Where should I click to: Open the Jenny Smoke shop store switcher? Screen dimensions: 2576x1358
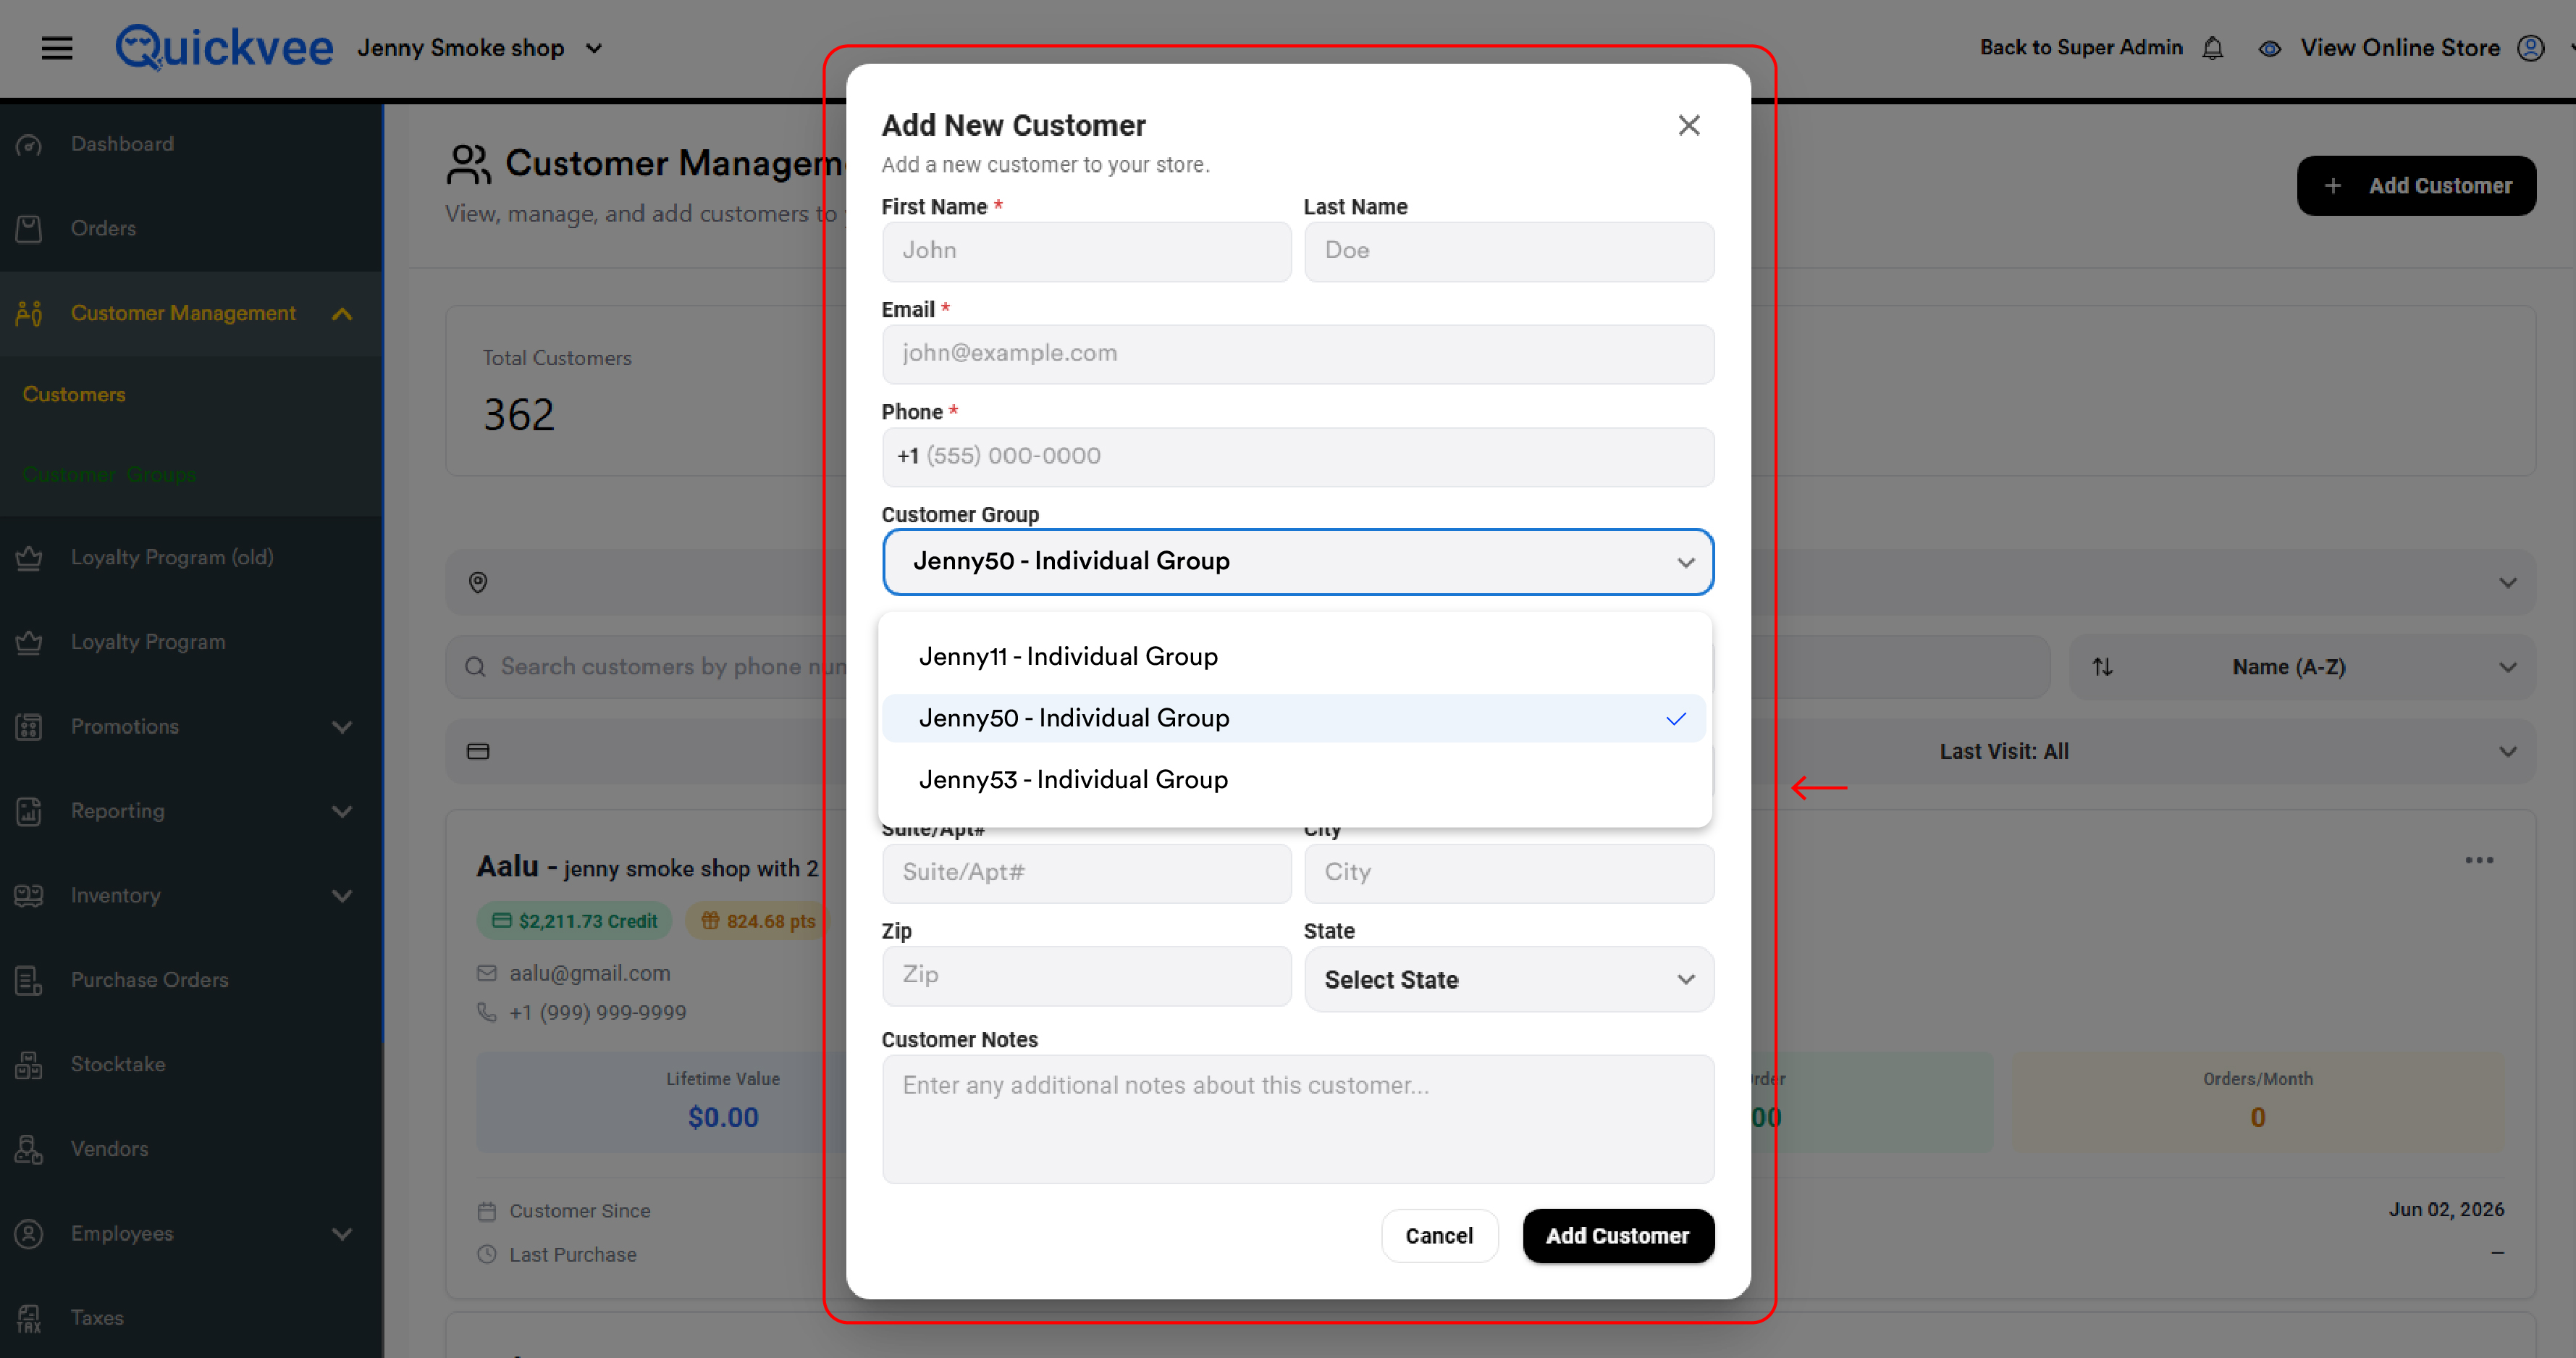coord(480,48)
